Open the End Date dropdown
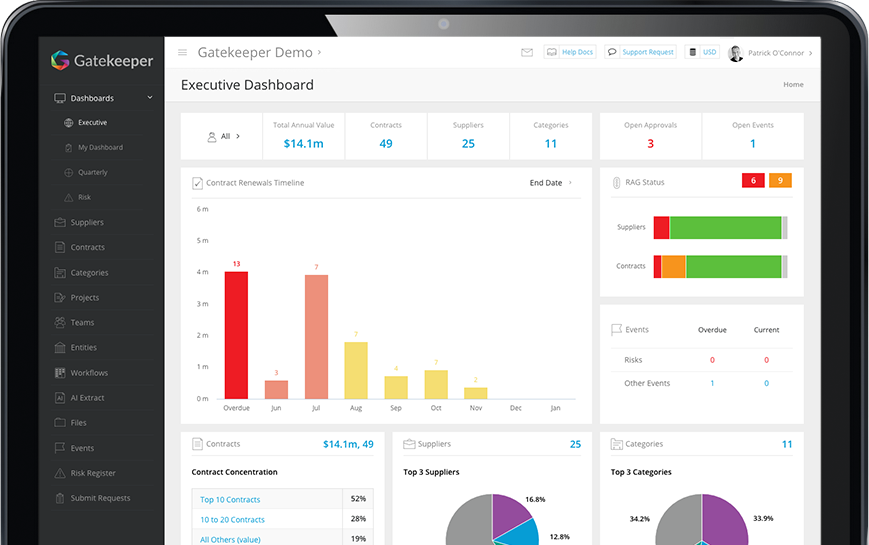Image resolution: width=869 pixels, height=545 pixels. (551, 183)
